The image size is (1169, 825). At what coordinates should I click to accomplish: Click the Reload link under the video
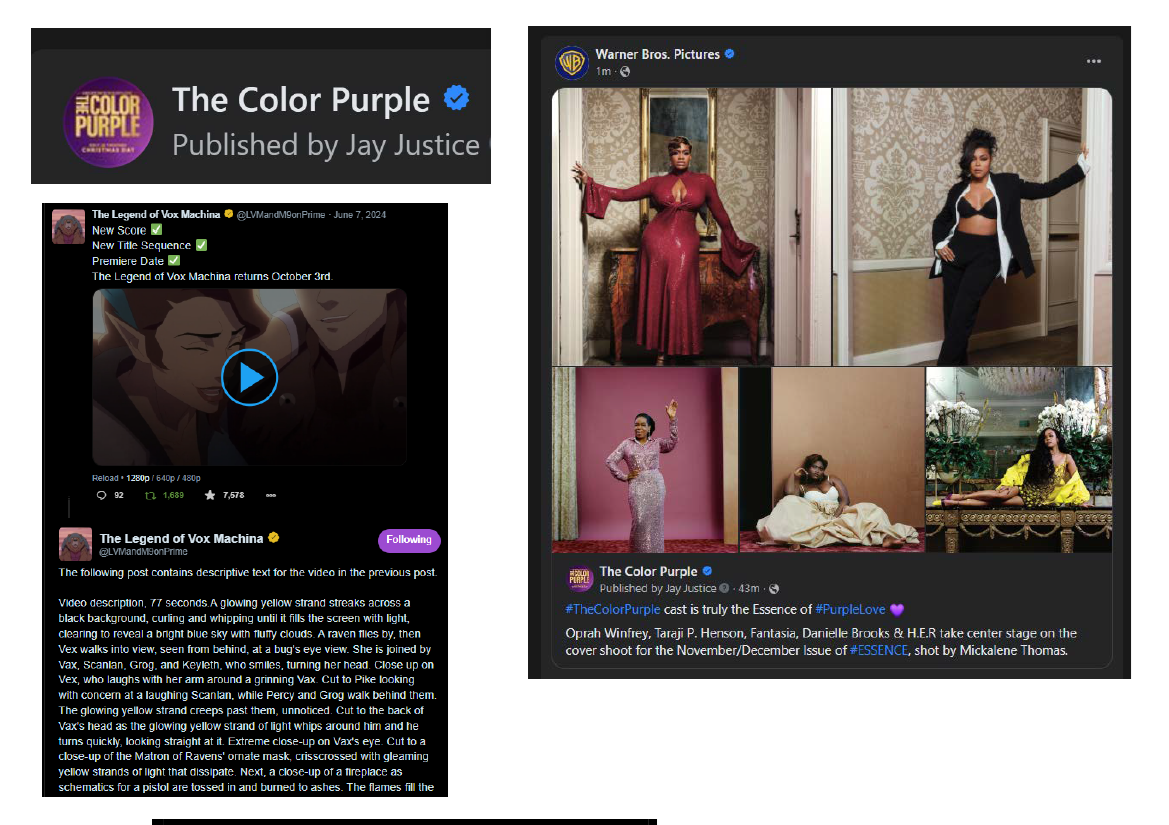point(105,478)
